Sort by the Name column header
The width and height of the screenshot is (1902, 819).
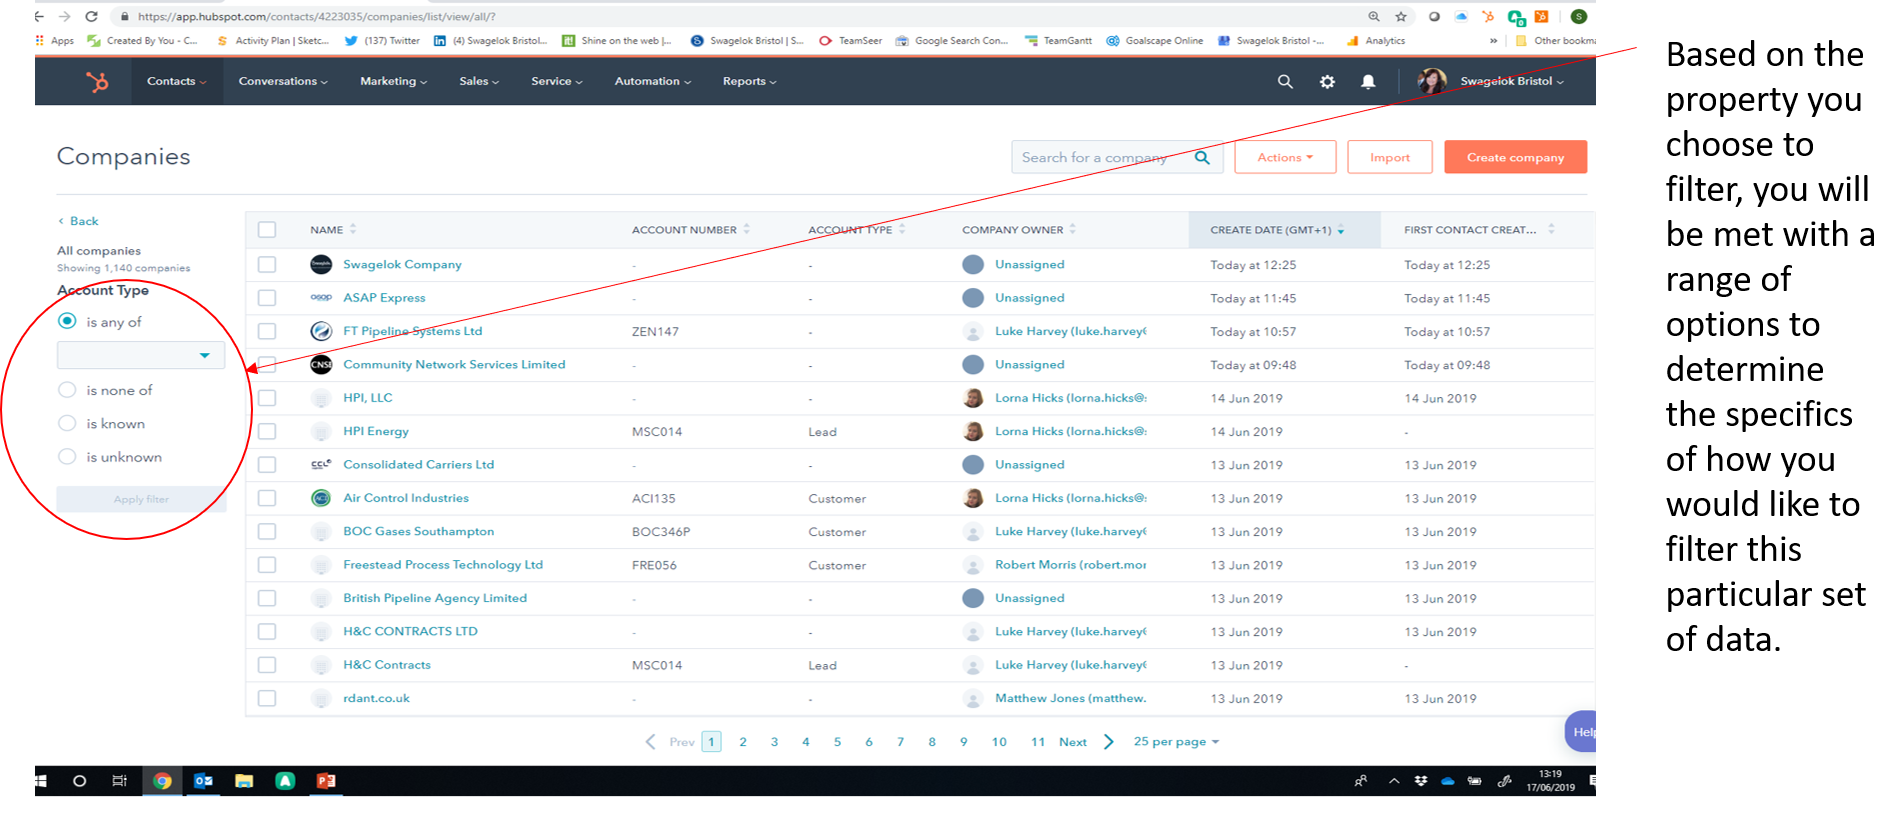pos(333,230)
